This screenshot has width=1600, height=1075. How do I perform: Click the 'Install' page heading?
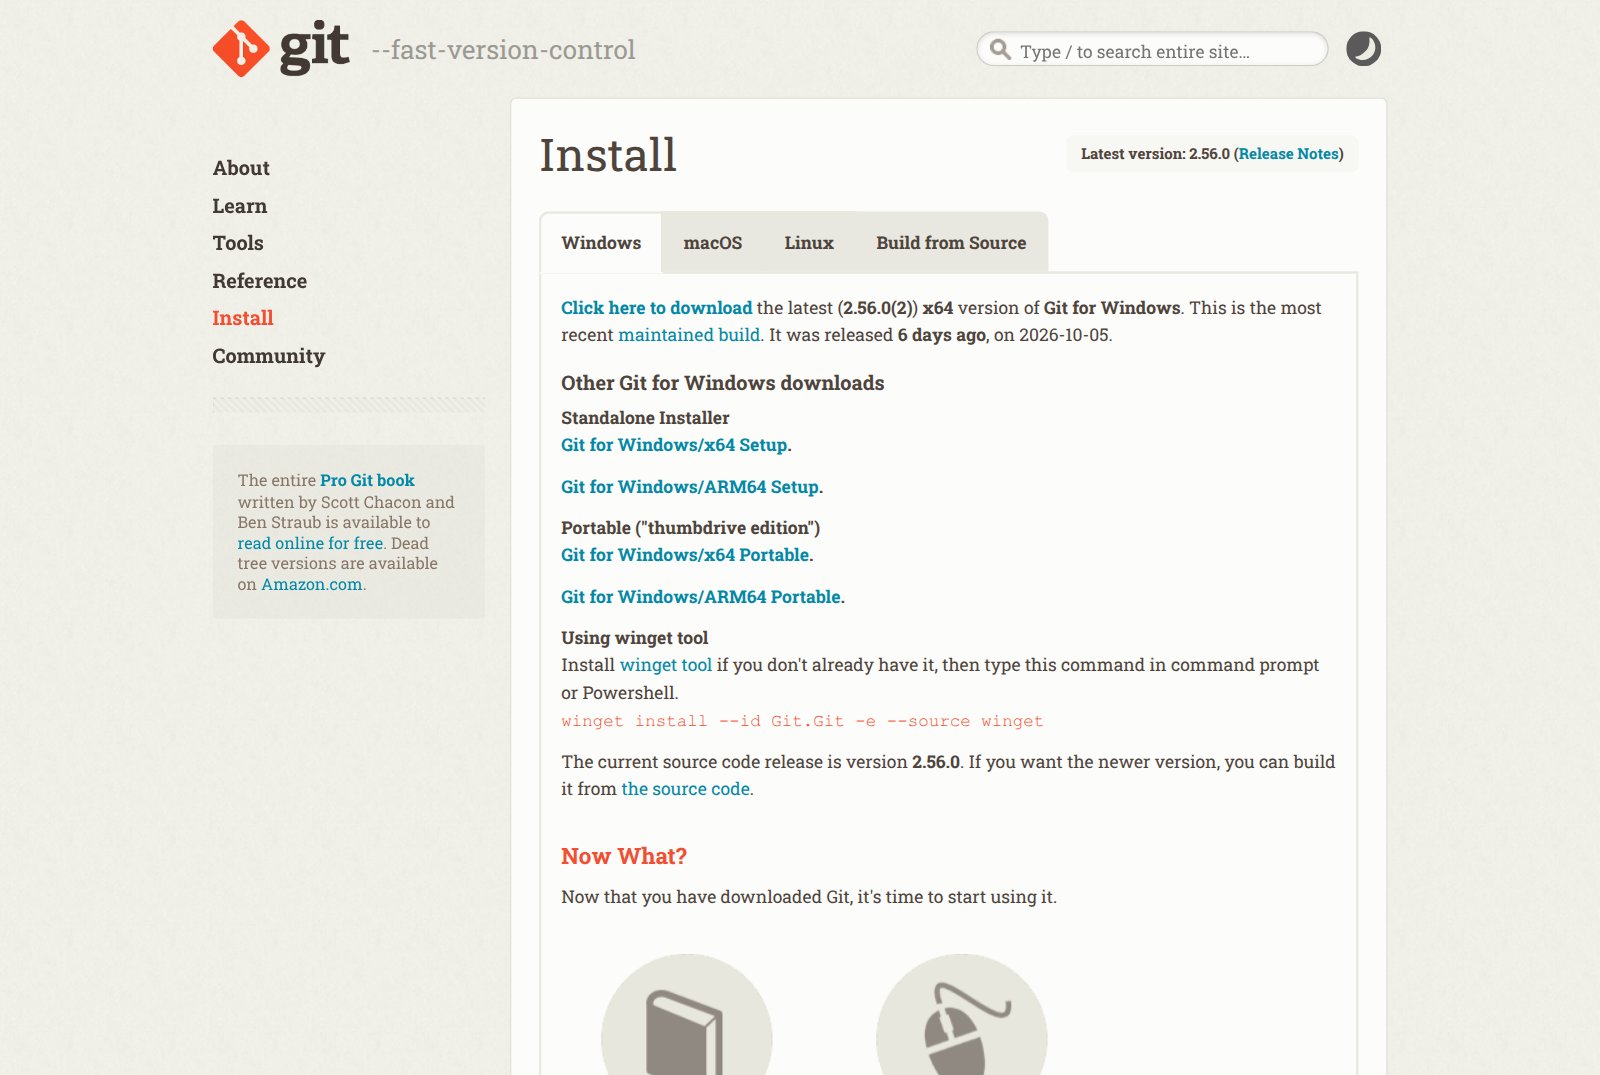pyautogui.click(x=608, y=155)
